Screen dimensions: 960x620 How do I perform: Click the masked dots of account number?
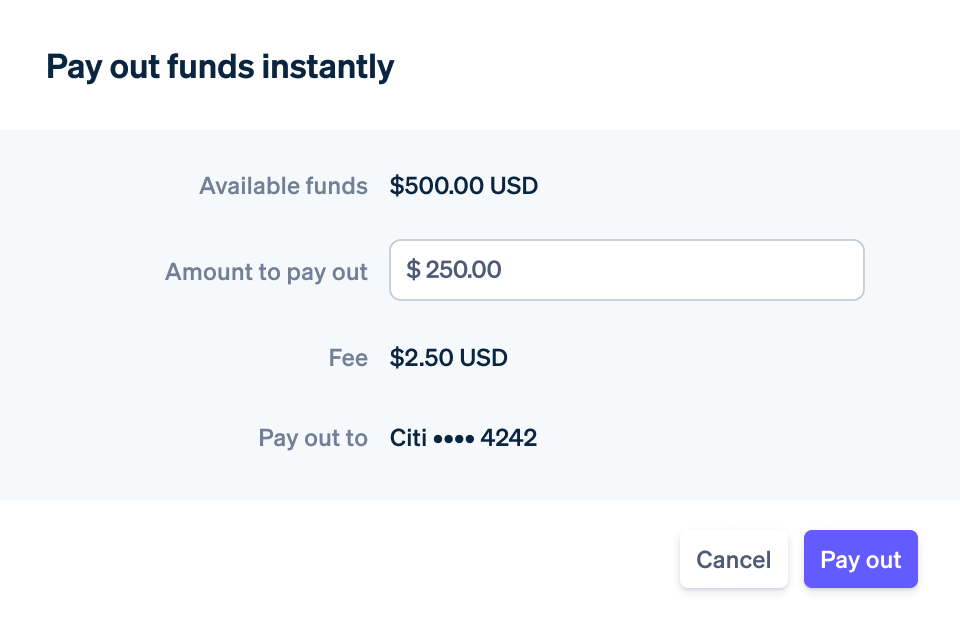point(453,438)
